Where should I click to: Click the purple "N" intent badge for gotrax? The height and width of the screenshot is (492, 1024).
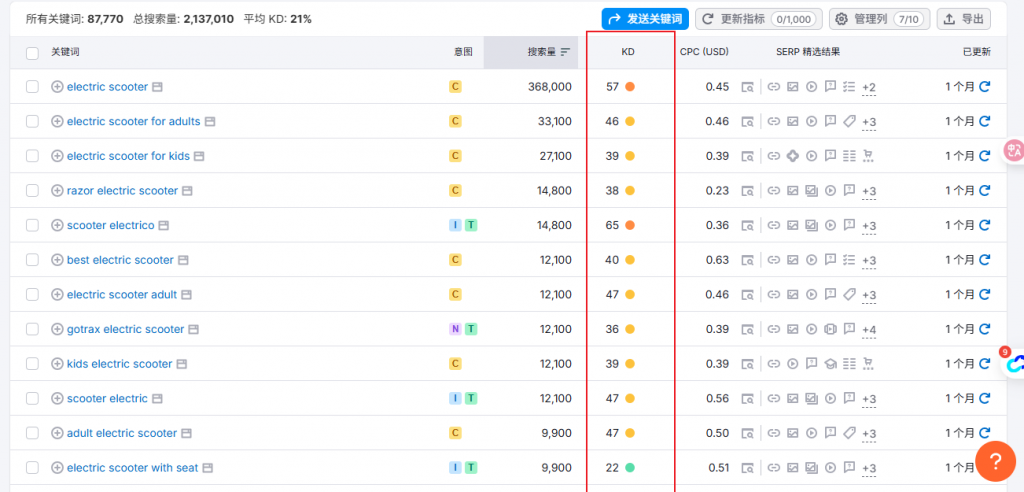(455, 329)
